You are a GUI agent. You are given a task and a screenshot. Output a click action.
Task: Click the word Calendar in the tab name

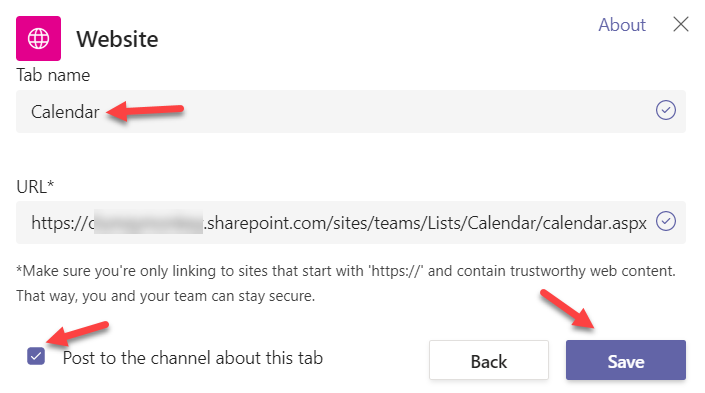pyautogui.click(x=65, y=112)
